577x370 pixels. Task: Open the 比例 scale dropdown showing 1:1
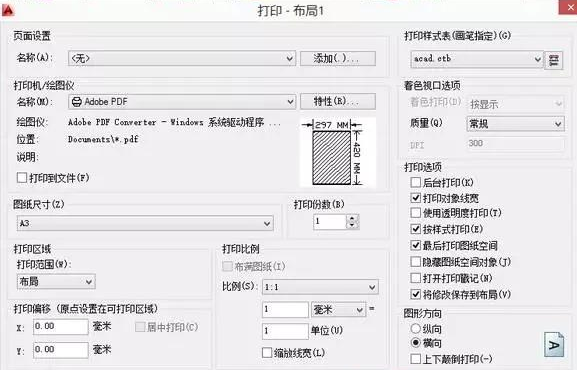coord(320,287)
